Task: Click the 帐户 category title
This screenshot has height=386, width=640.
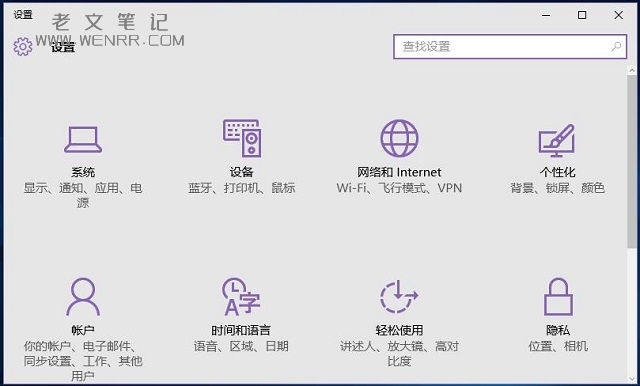Action: [x=83, y=330]
